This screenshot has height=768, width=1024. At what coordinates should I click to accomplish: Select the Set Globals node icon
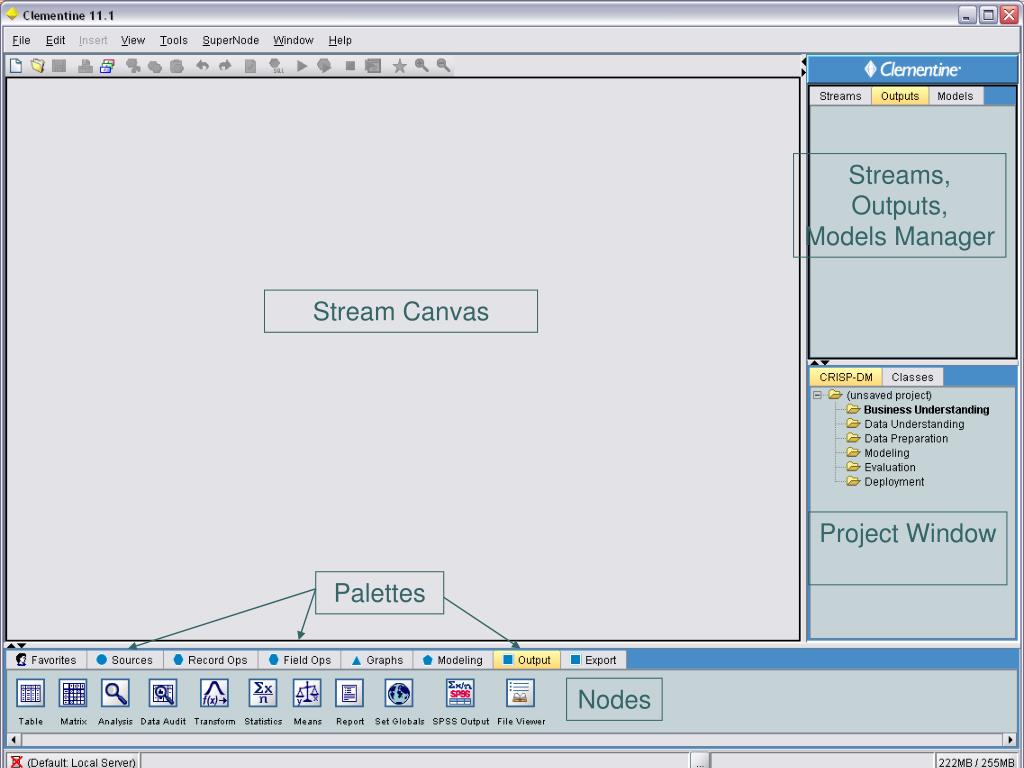[x=399, y=693]
